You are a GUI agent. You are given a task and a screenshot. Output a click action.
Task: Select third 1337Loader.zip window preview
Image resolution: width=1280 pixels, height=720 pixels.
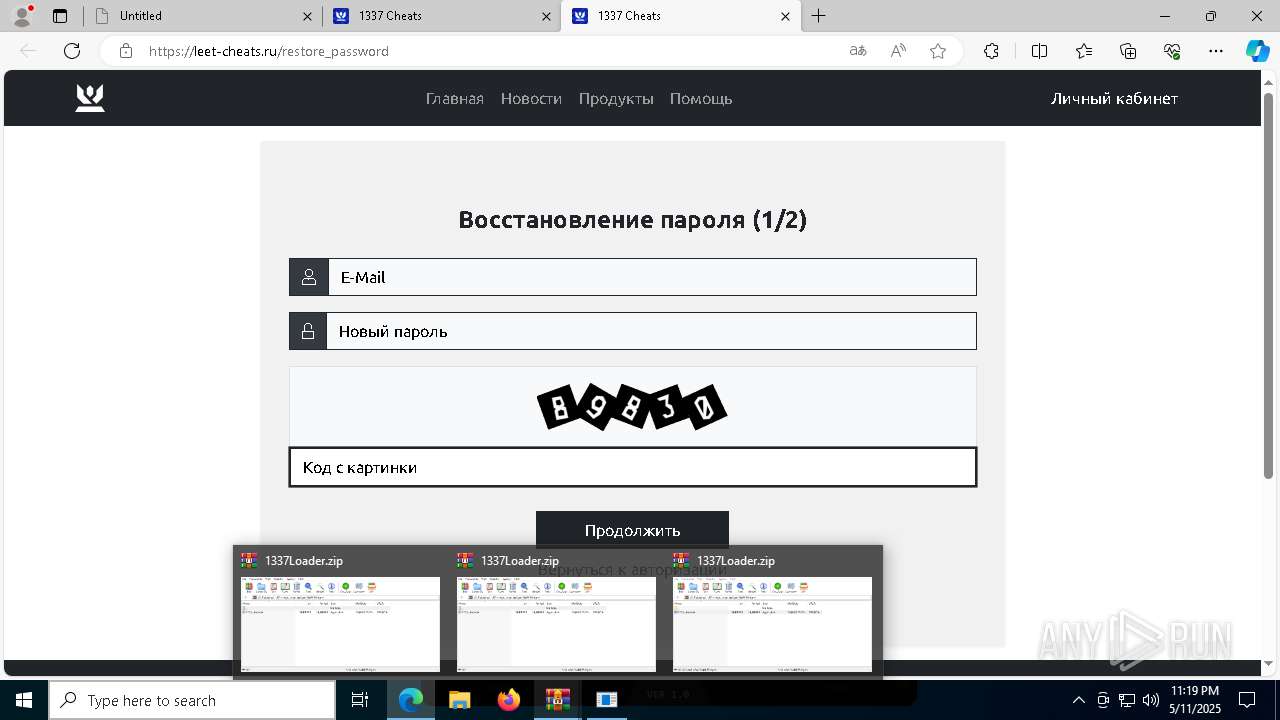click(773, 612)
